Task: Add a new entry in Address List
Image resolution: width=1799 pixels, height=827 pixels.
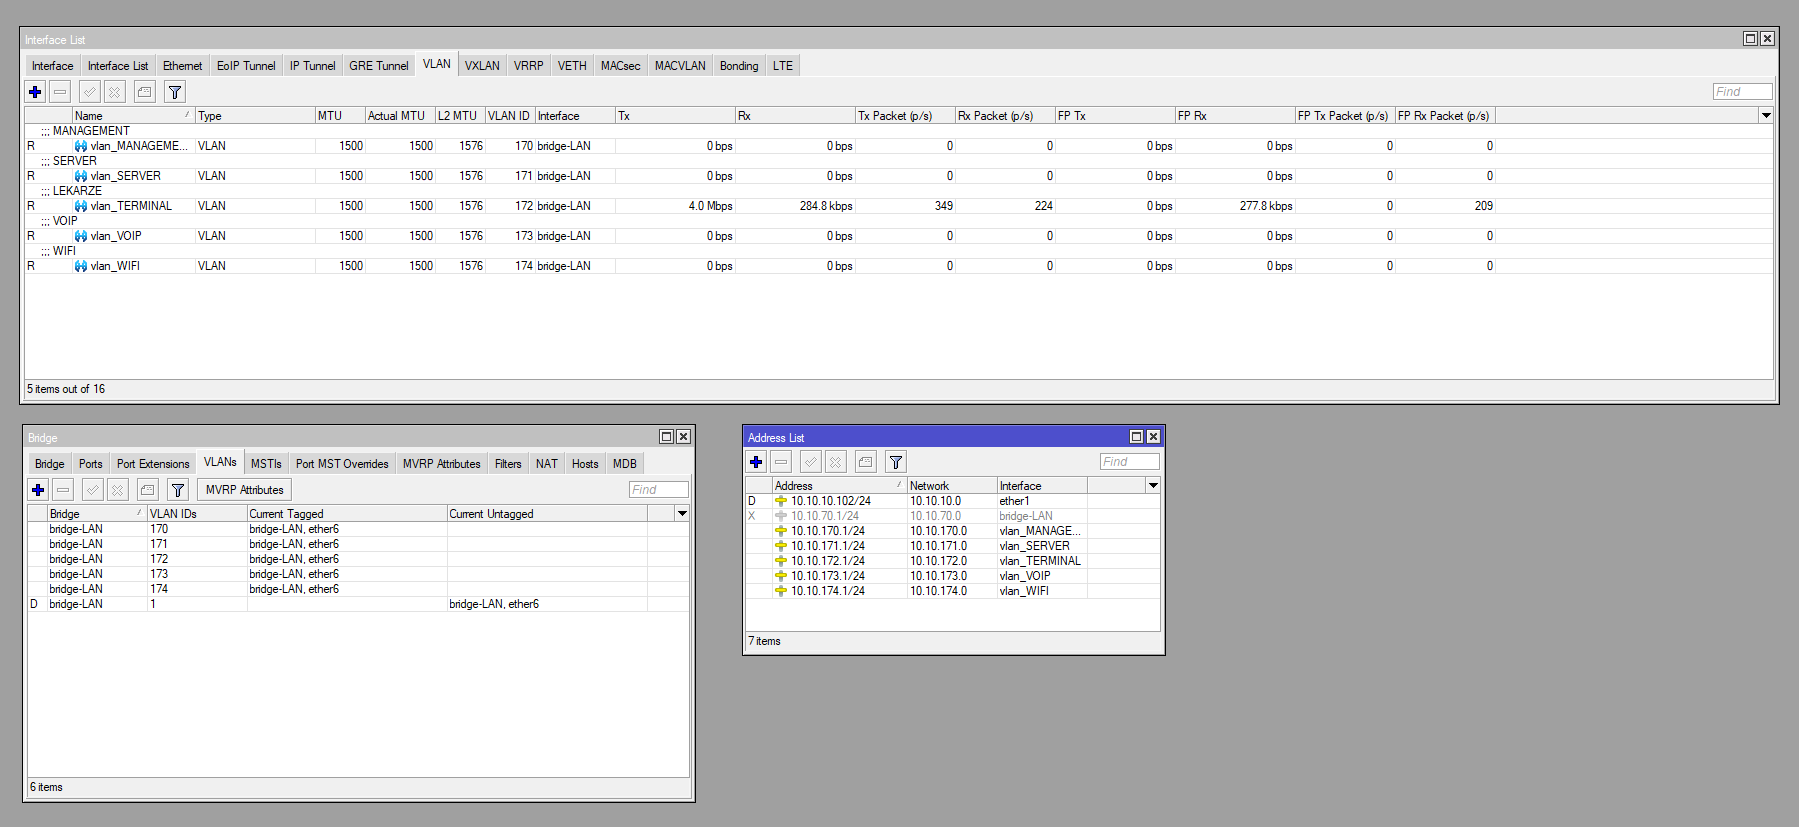Action: point(756,462)
